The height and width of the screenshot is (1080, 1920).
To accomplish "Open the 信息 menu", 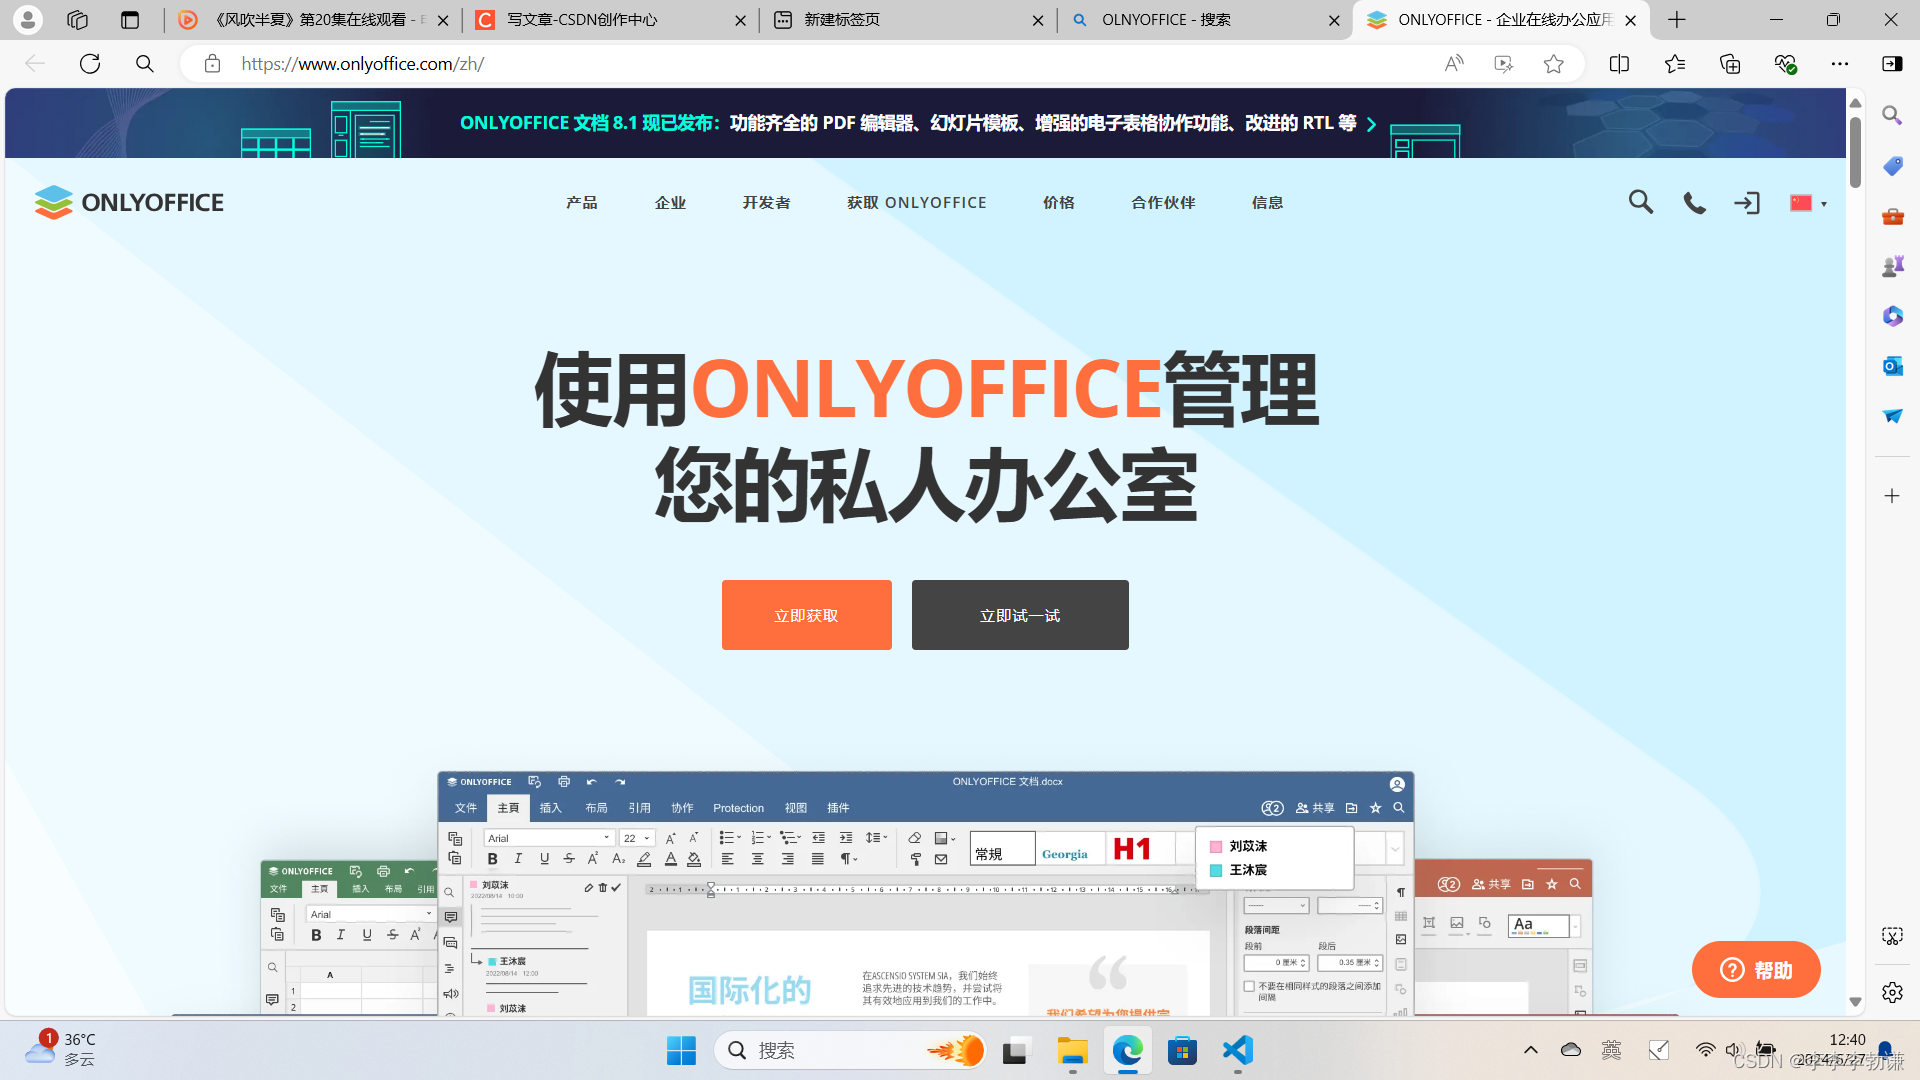I will coord(1268,202).
